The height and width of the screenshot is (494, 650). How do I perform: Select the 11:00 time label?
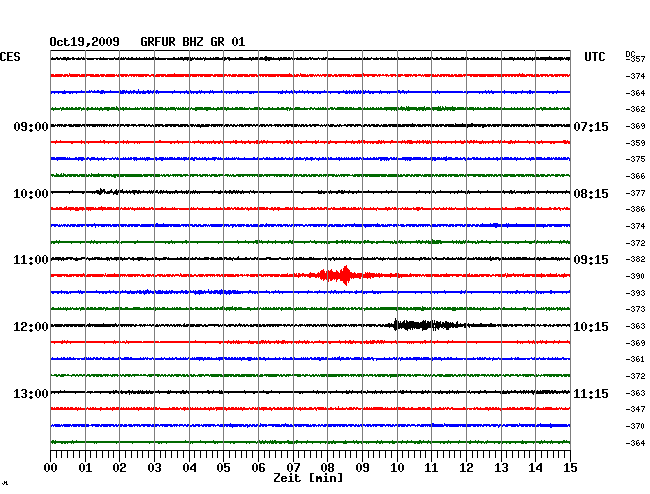click(31, 260)
